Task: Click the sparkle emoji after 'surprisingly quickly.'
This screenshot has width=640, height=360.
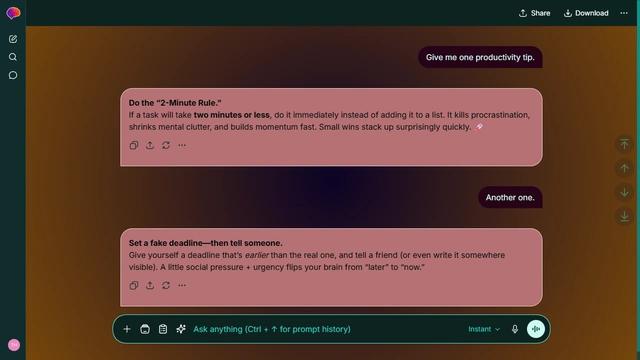Action: [480, 127]
